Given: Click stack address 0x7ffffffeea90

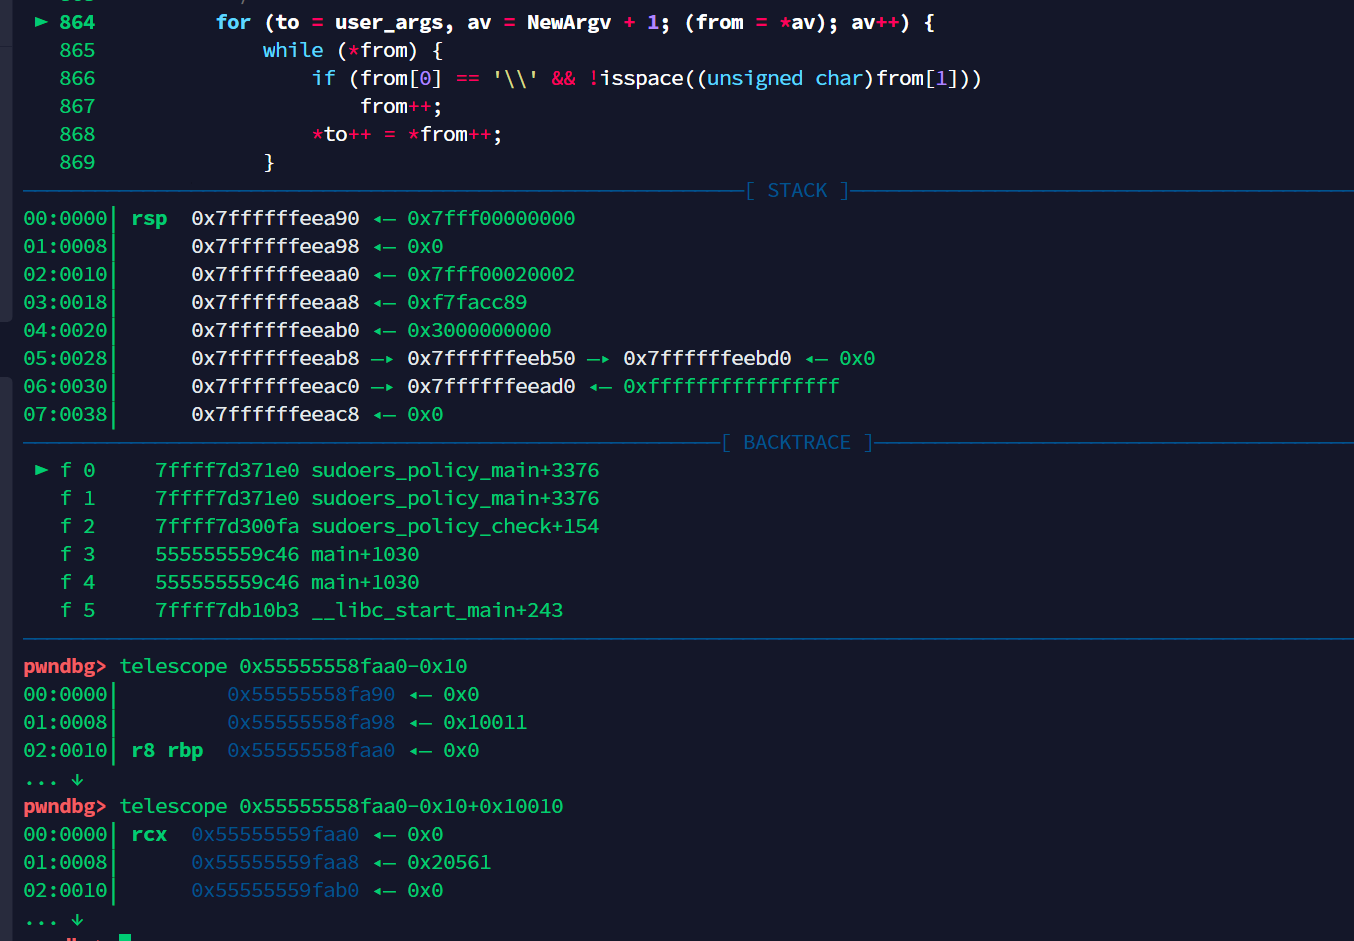Looking at the screenshot, I should 275,218.
